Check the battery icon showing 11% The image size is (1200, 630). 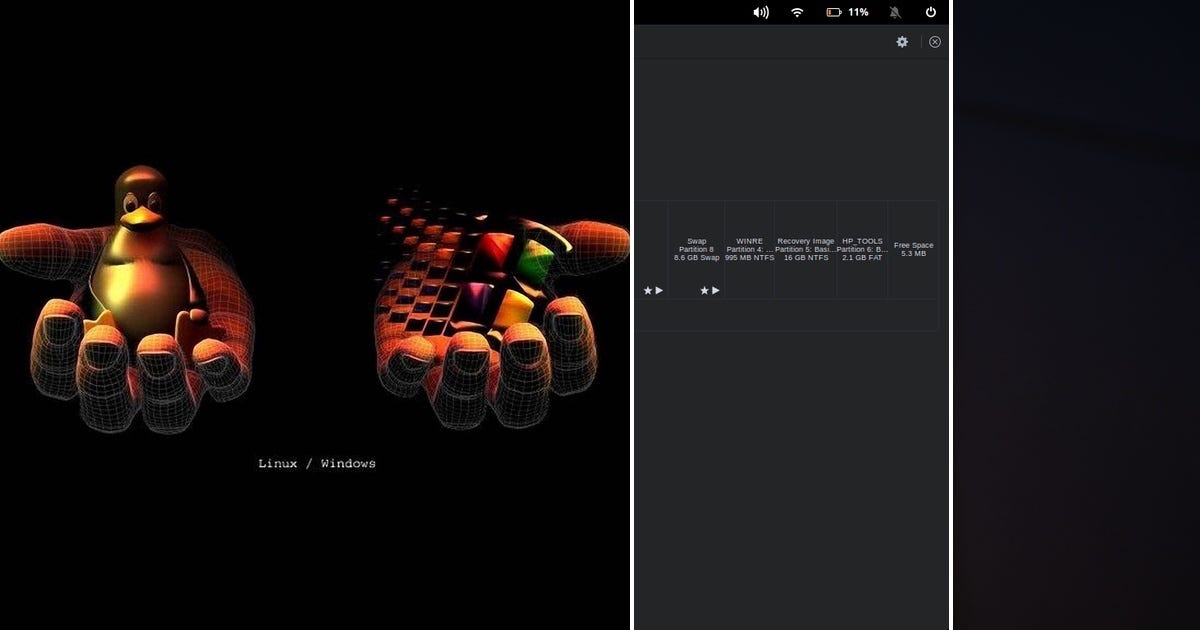pos(832,12)
